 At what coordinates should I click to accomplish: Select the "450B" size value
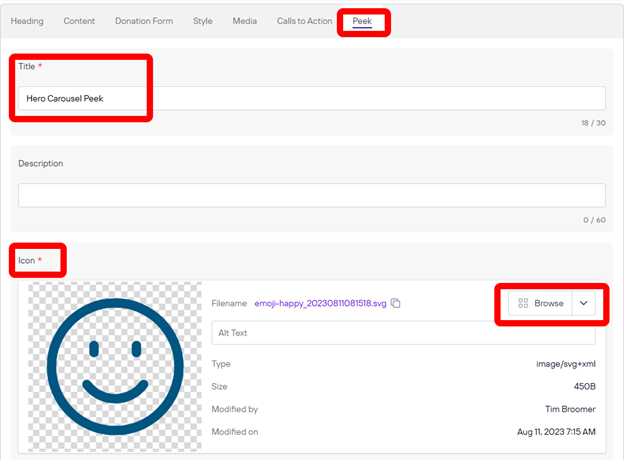pos(585,386)
